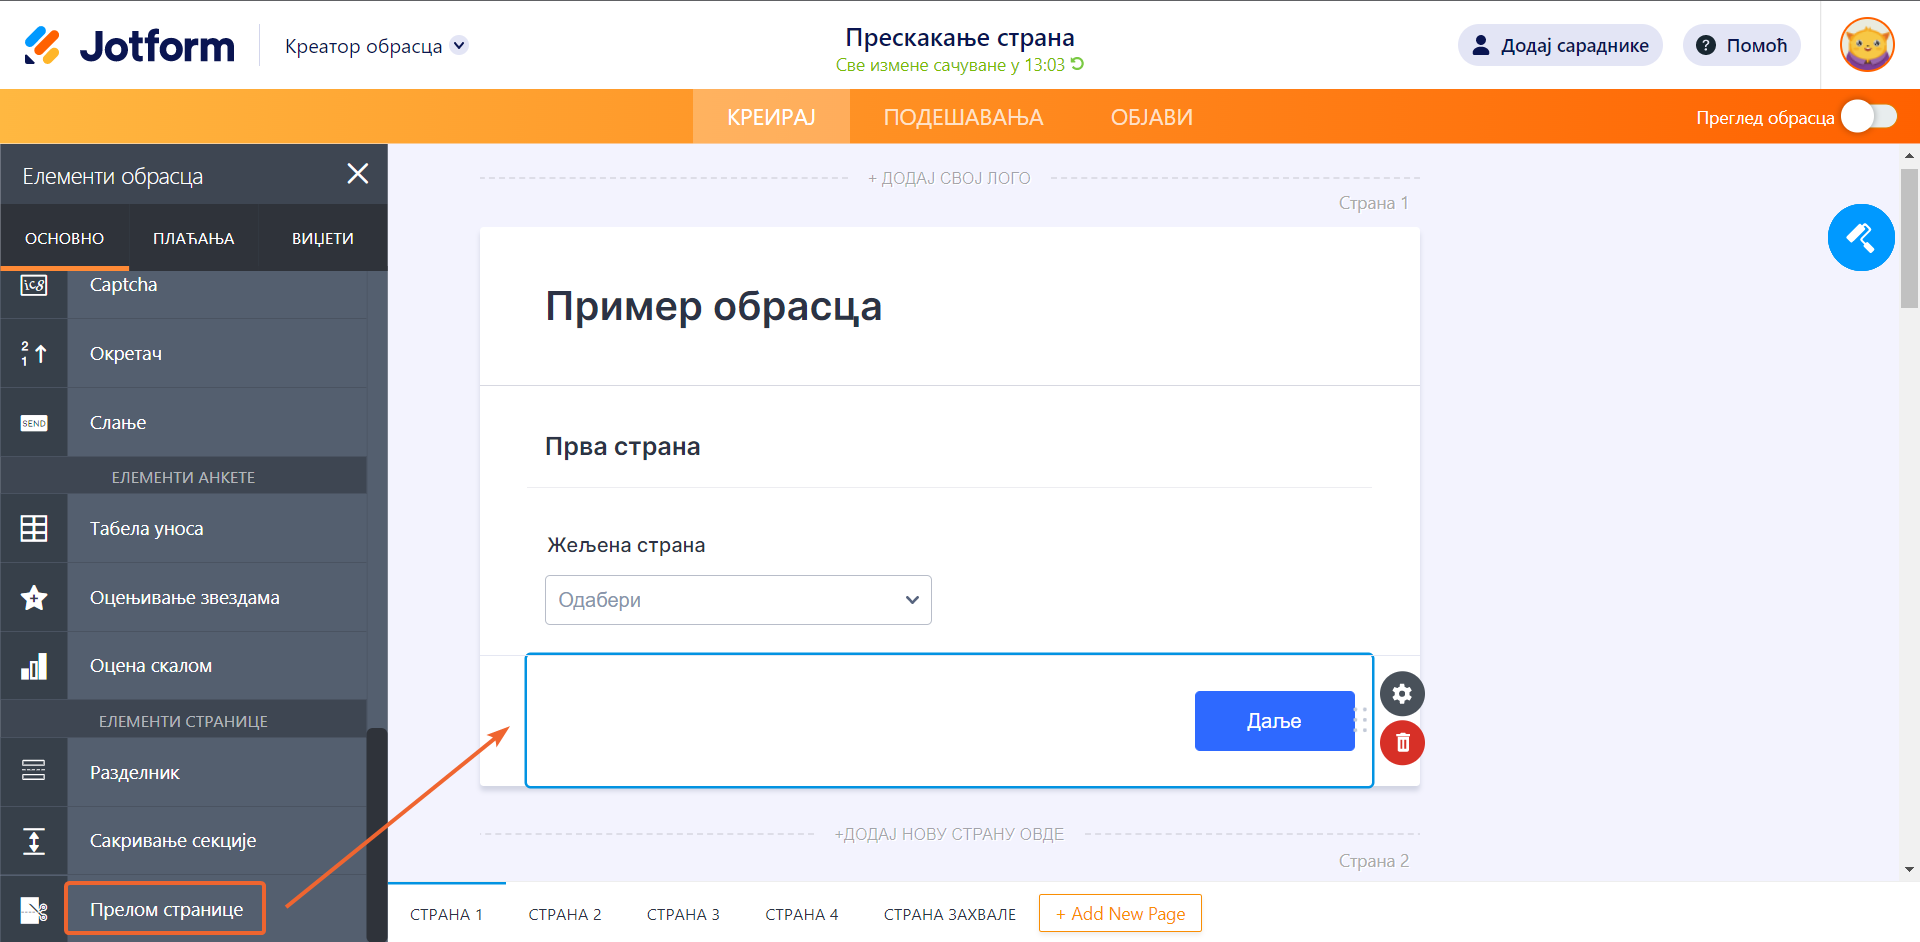The image size is (1920, 942).
Task: Click the Прва страна subheading
Action: point(622,447)
